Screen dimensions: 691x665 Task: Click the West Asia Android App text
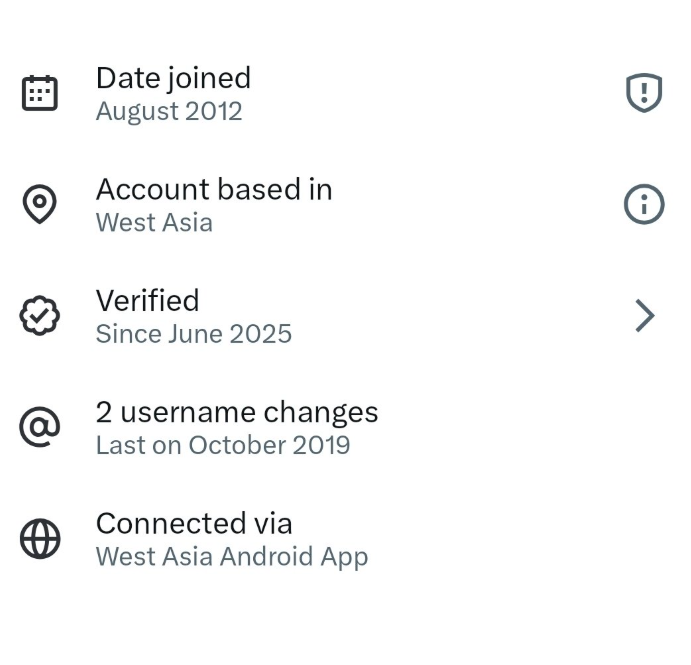232,557
